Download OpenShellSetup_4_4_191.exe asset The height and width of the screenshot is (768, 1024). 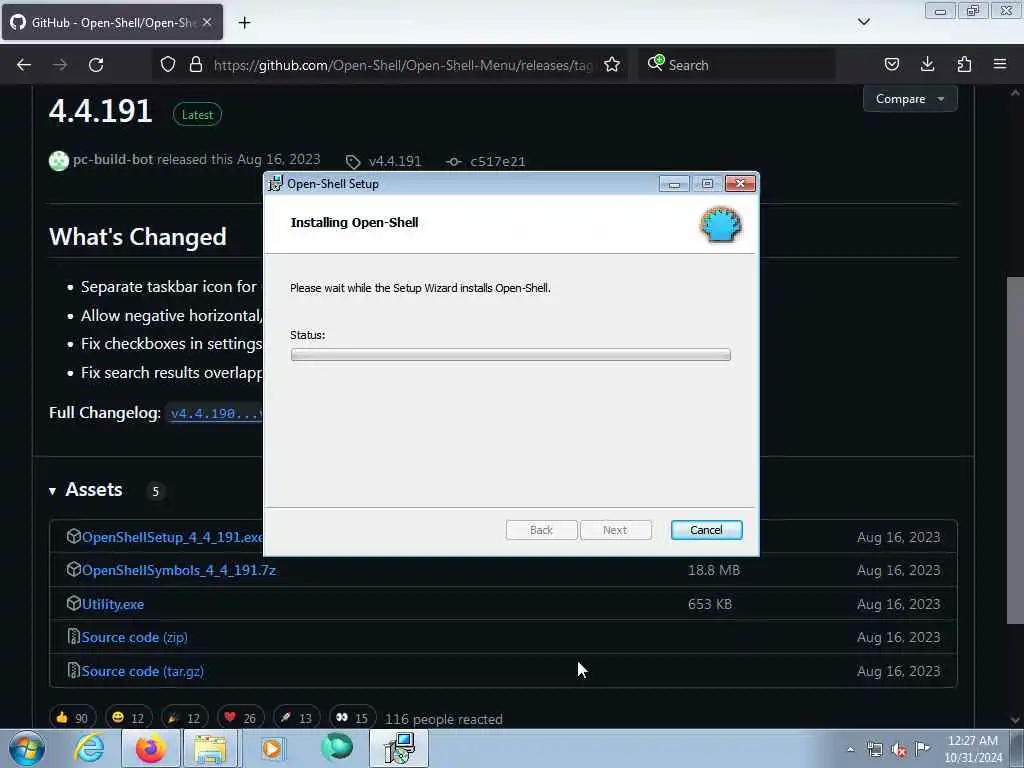click(x=172, y=537)
